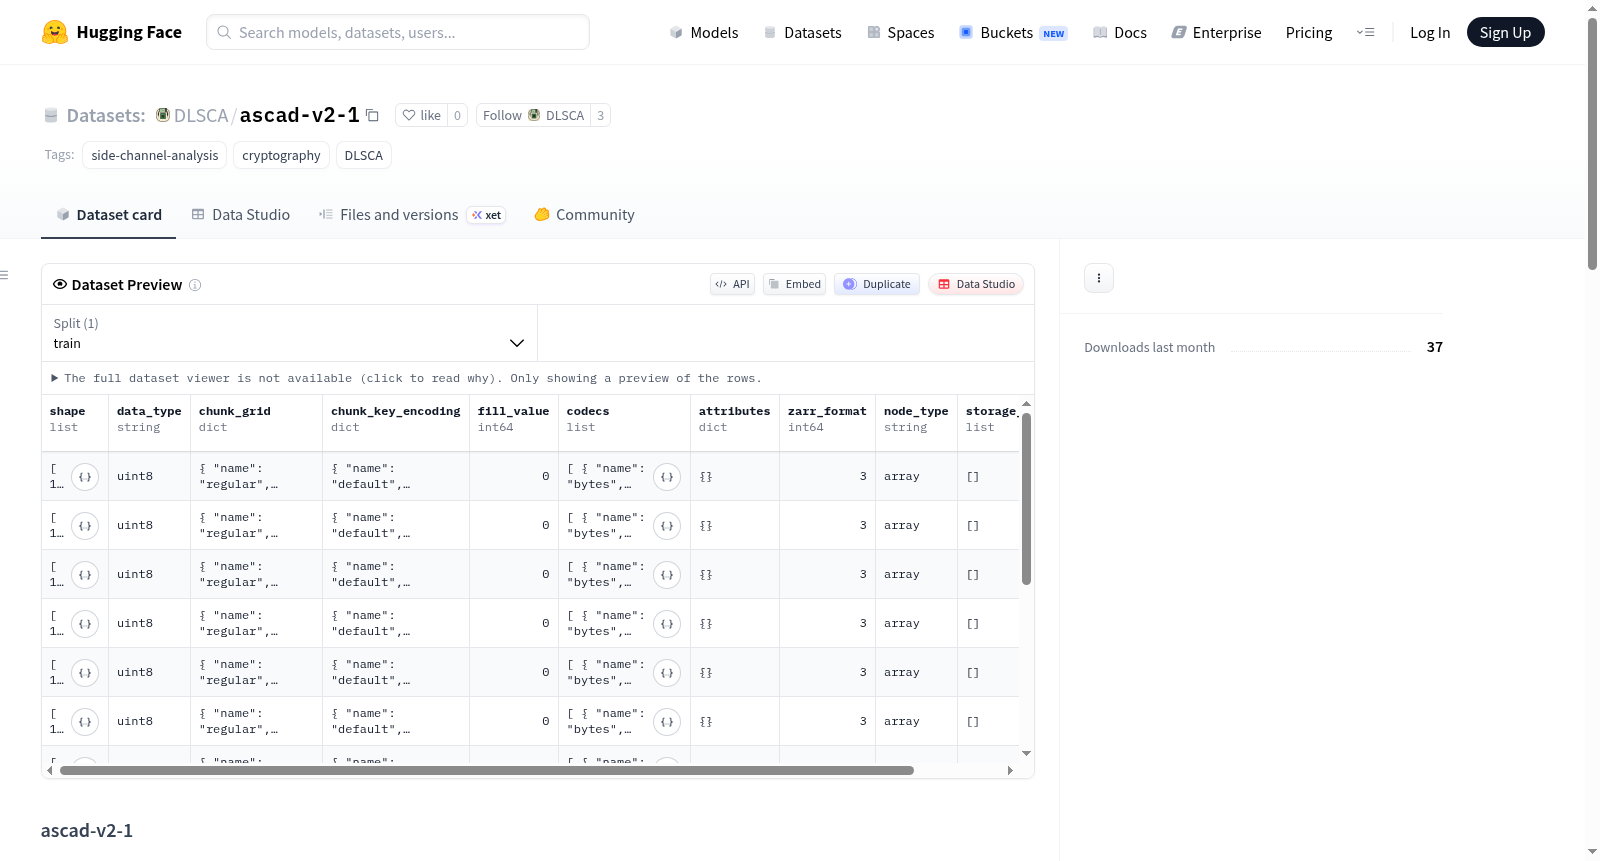Click the Sign Up button
This screenshot has height=861, width=1600.
click(1505, 32)
